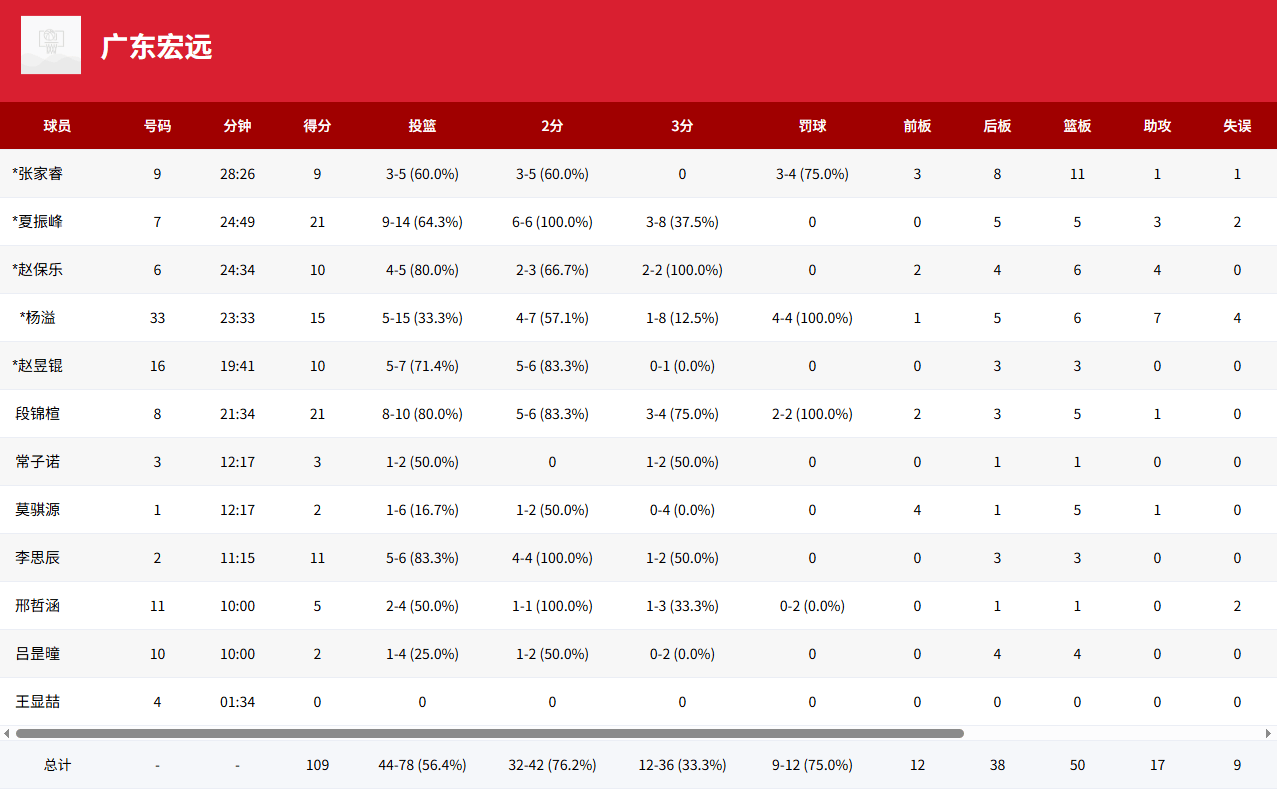Select the 球员 column header
This screenshot has width=1277, height=789.
coord(57,126)
